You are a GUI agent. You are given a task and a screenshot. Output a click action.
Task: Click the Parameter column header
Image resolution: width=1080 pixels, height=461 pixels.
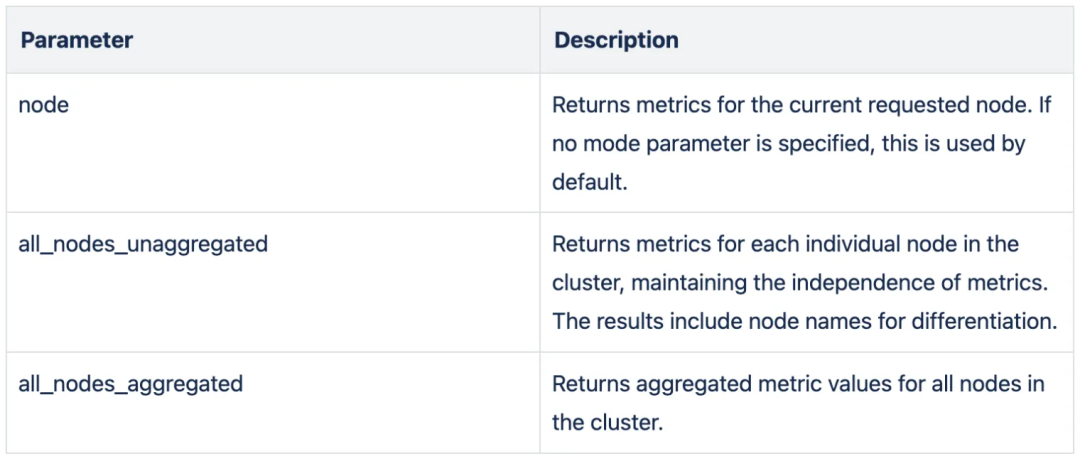point(77,41)
